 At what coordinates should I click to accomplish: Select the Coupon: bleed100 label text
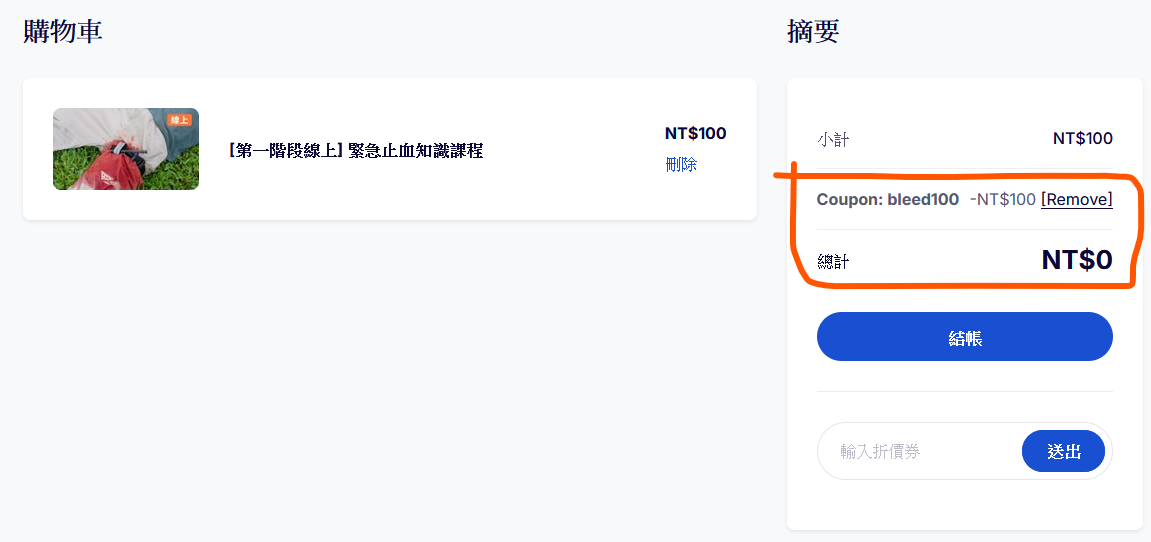tap(887, 199)
